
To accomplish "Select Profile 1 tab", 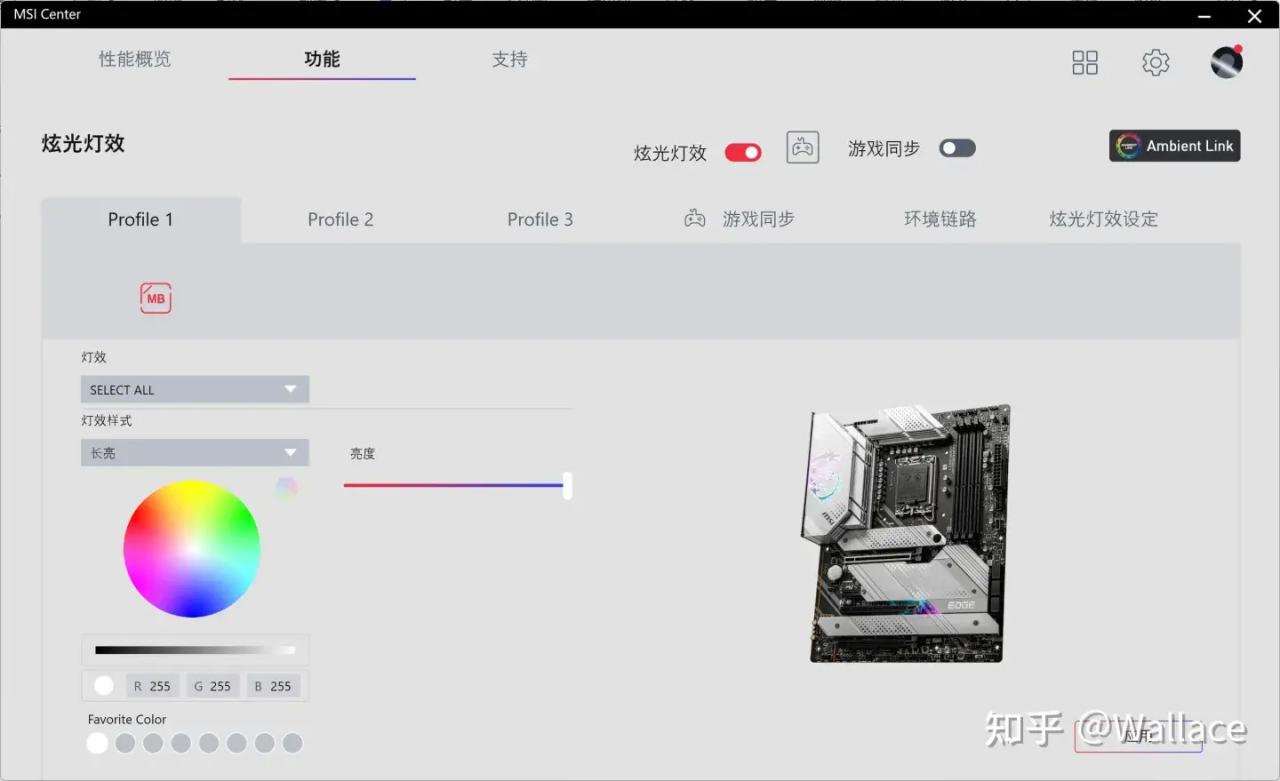I will pos(141,219).
